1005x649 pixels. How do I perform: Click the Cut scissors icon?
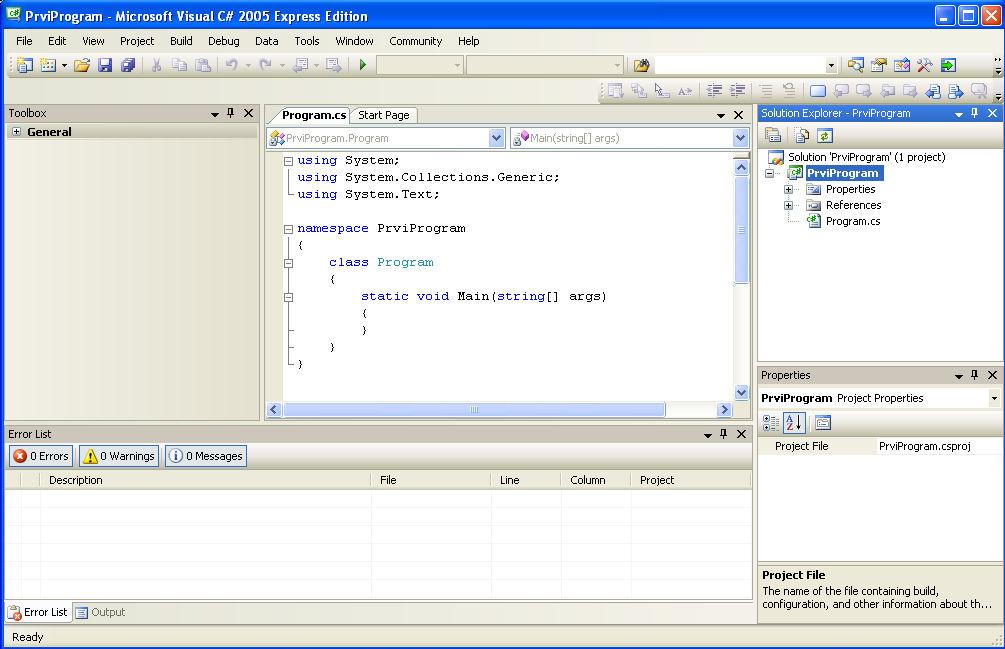tap(156, 65)
